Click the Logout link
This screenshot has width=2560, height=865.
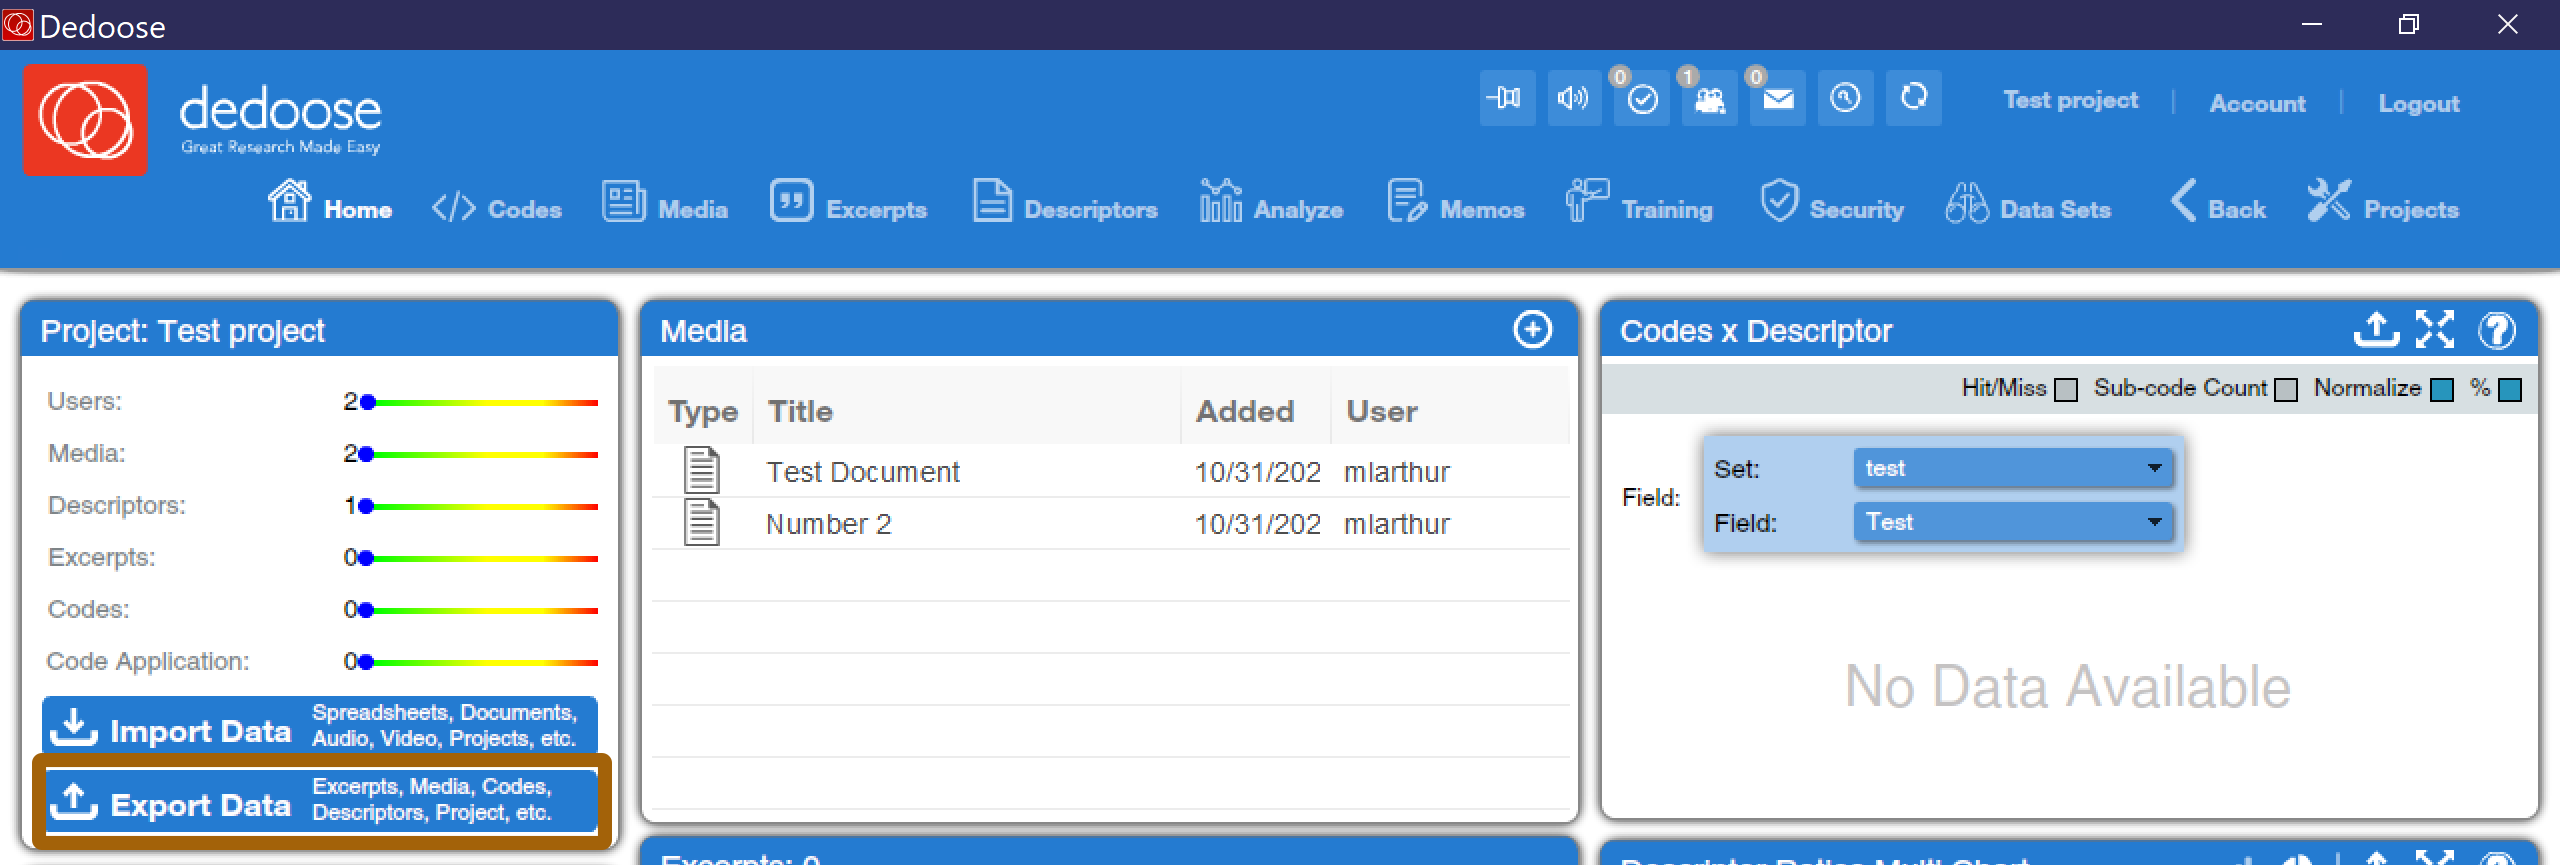pyautogui.click(x=2418, y=103)
